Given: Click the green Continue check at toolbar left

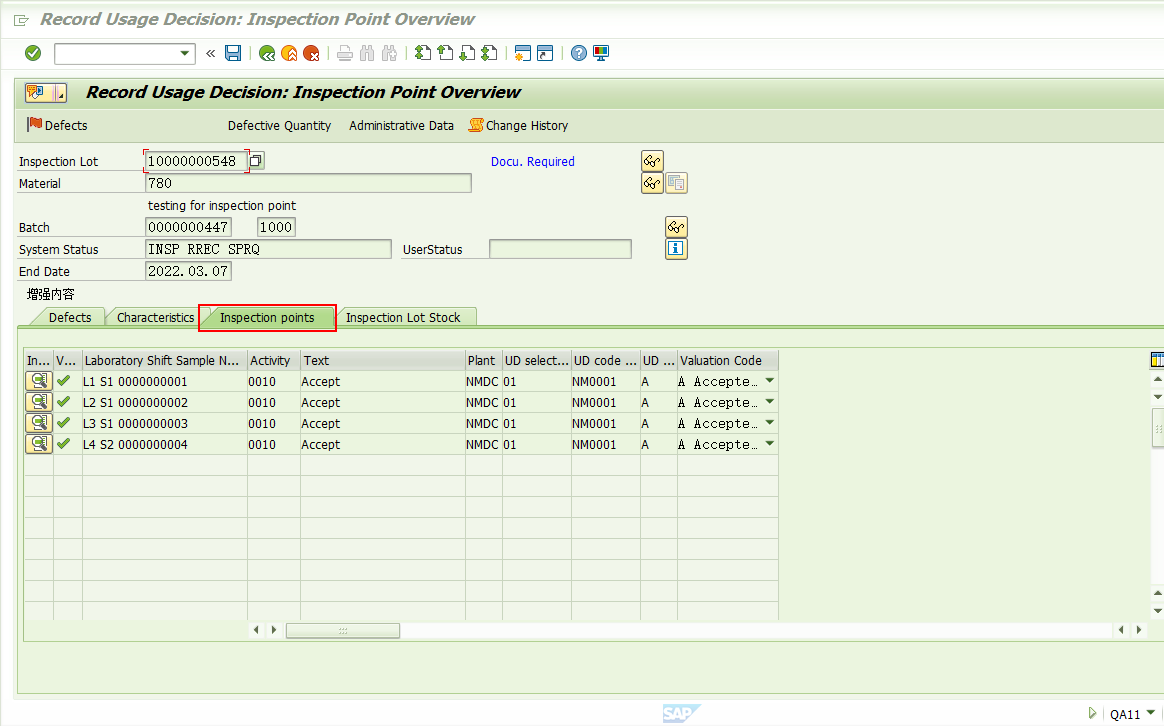Looking at the screenshot, I should [x=32, y=53].
